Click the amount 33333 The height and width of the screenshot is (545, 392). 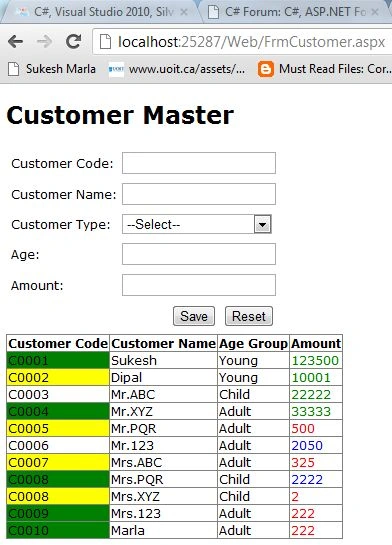[x=311, y=412]
